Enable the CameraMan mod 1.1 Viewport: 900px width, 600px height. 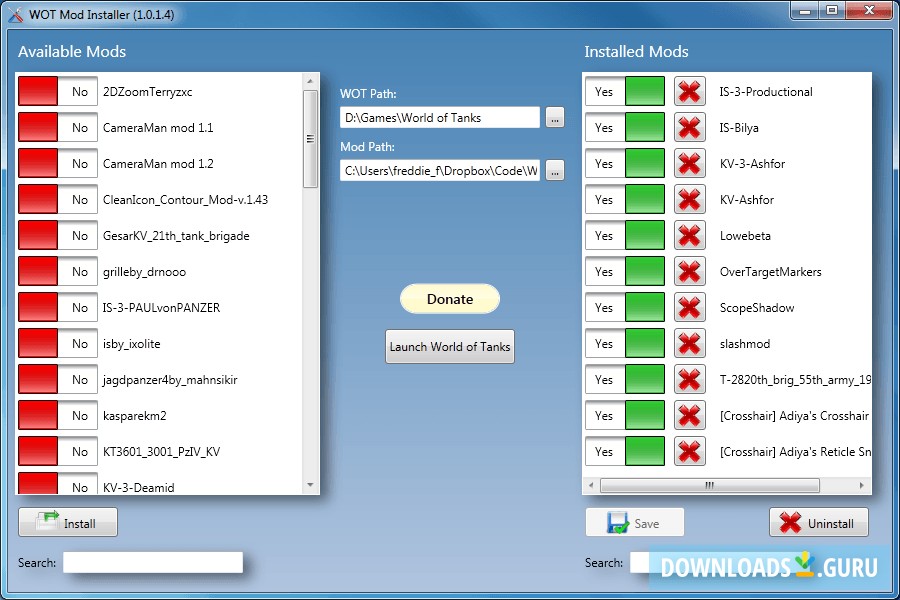click(x=57, y=127)
